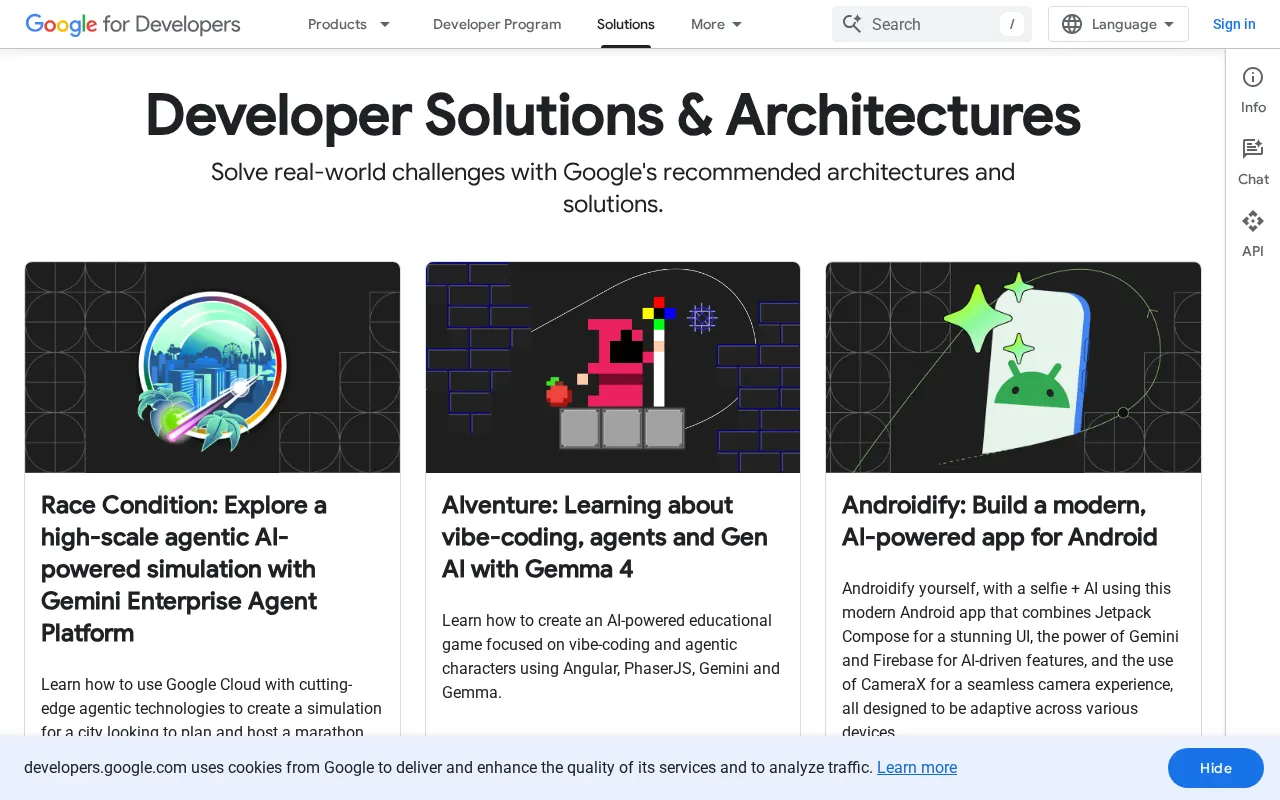
Task: Open the Race Condition article title
Action: point(184,569)
